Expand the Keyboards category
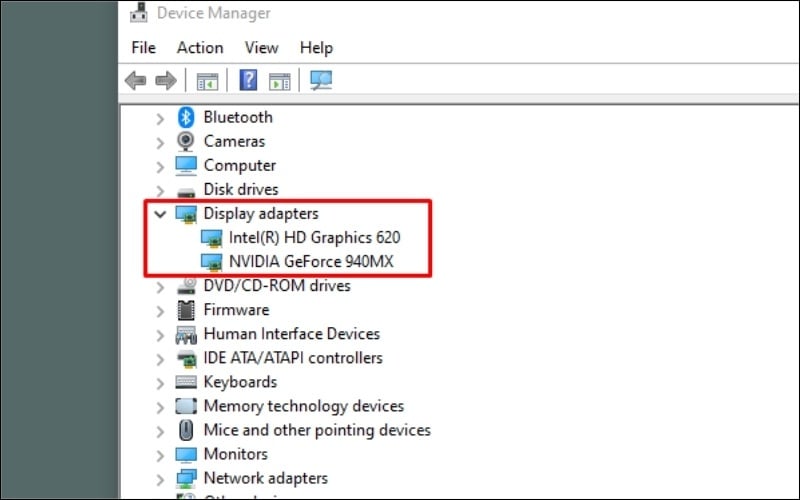800x500 pixels. [160, 382]
